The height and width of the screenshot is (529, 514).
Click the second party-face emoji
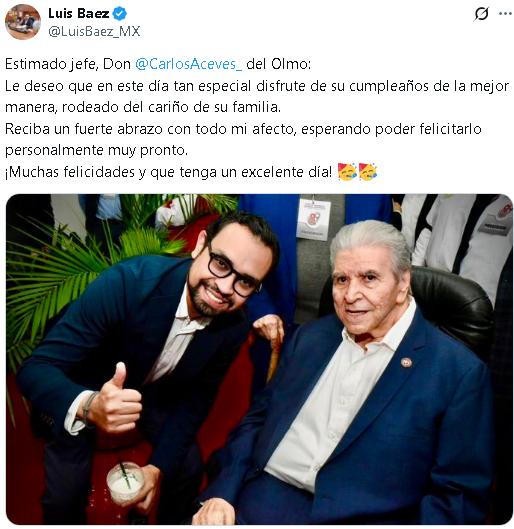368,172
